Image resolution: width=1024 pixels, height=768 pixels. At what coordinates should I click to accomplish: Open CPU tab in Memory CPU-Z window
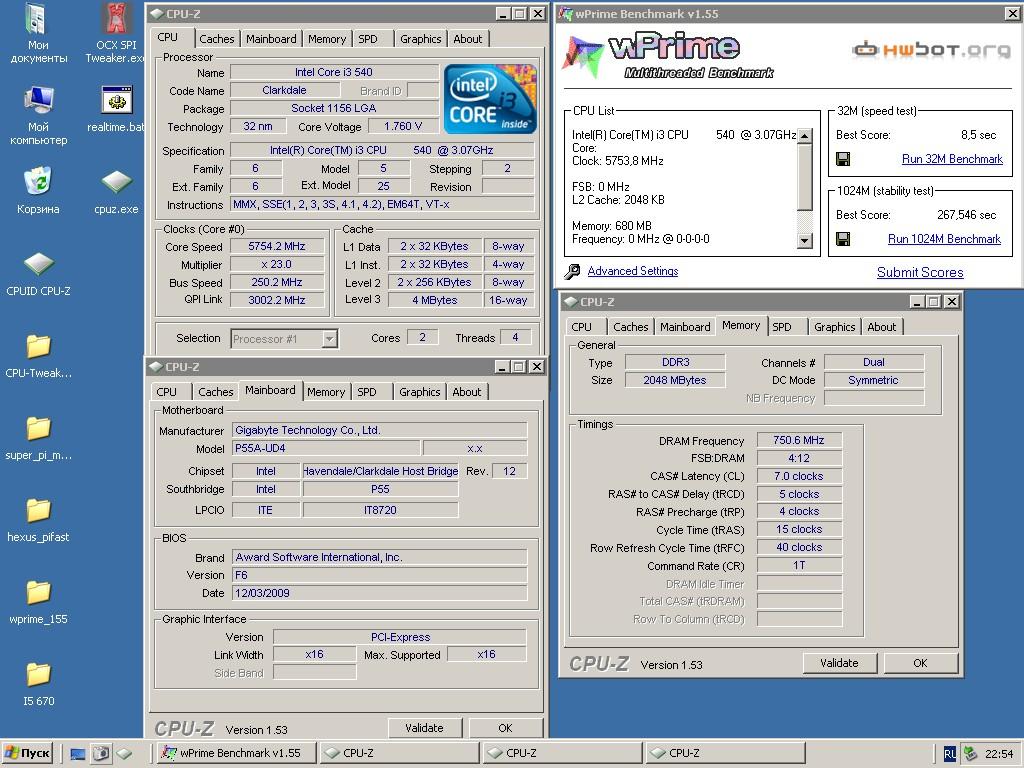tap(581, 327)
